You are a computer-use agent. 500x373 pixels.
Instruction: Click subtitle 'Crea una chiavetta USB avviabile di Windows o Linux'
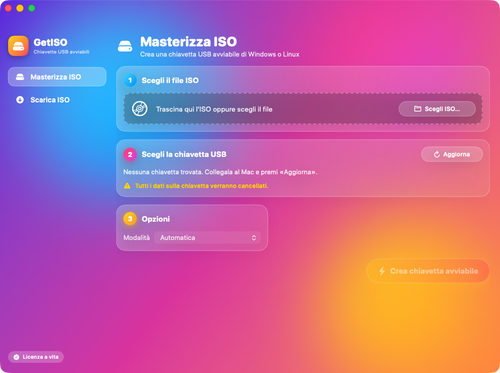tap(219, 54)
